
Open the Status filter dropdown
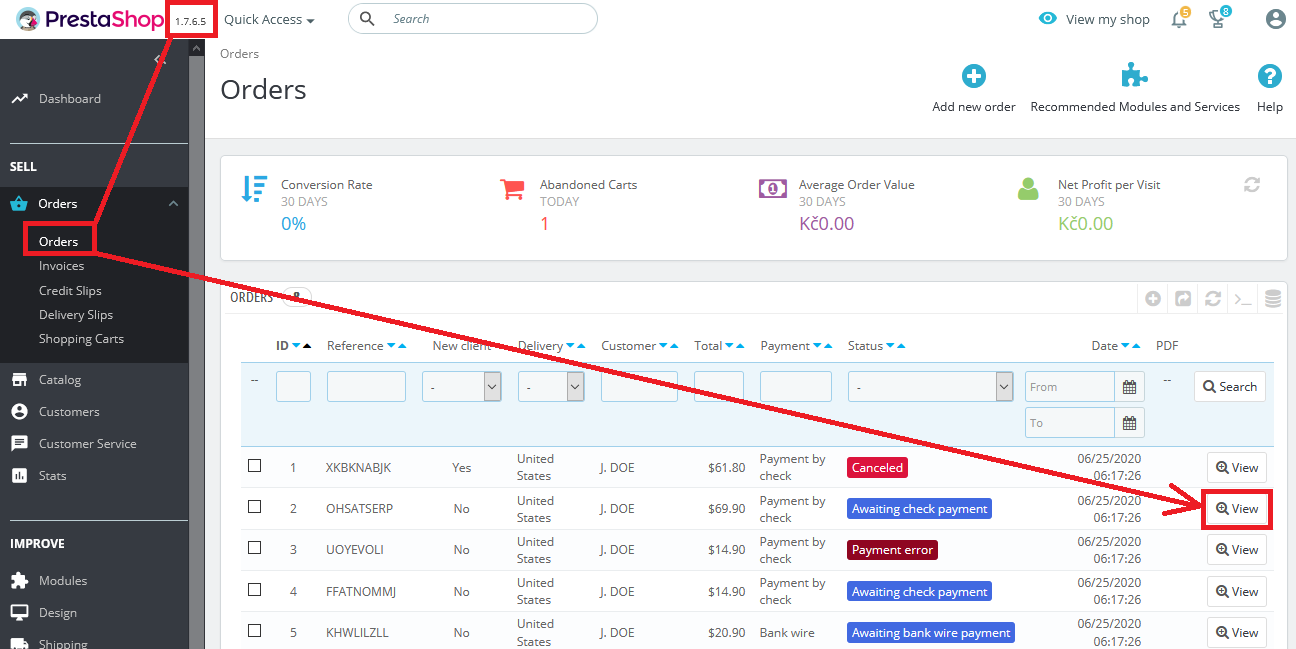930,387
